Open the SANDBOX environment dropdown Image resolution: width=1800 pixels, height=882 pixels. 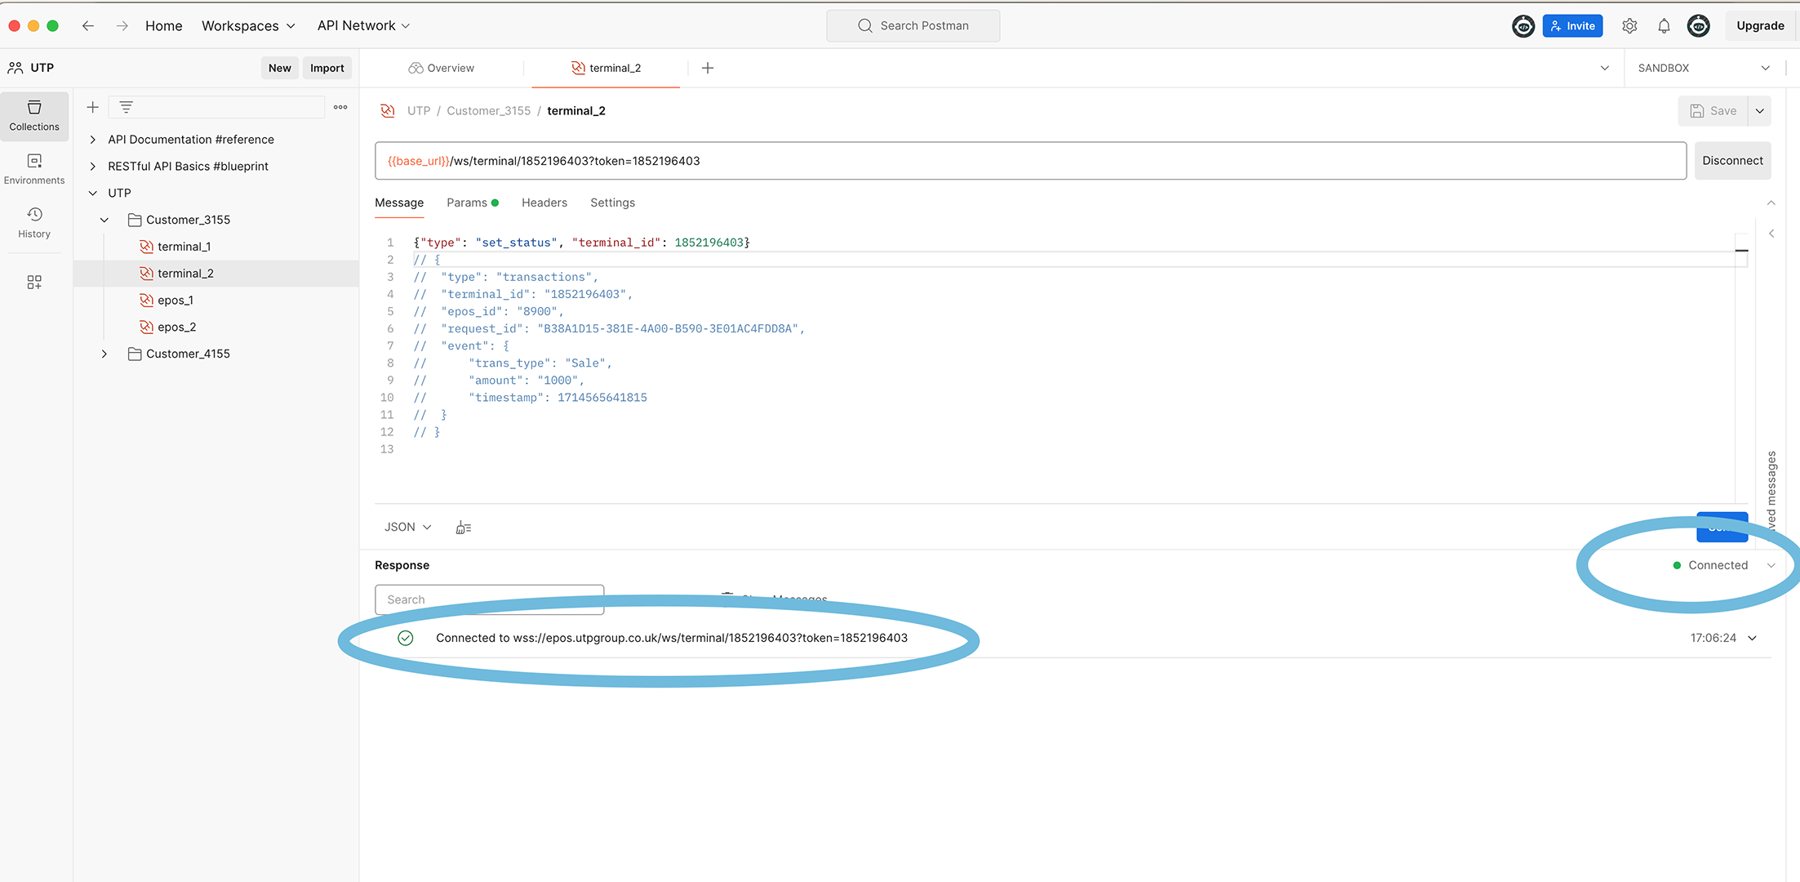pos(1703,68)
